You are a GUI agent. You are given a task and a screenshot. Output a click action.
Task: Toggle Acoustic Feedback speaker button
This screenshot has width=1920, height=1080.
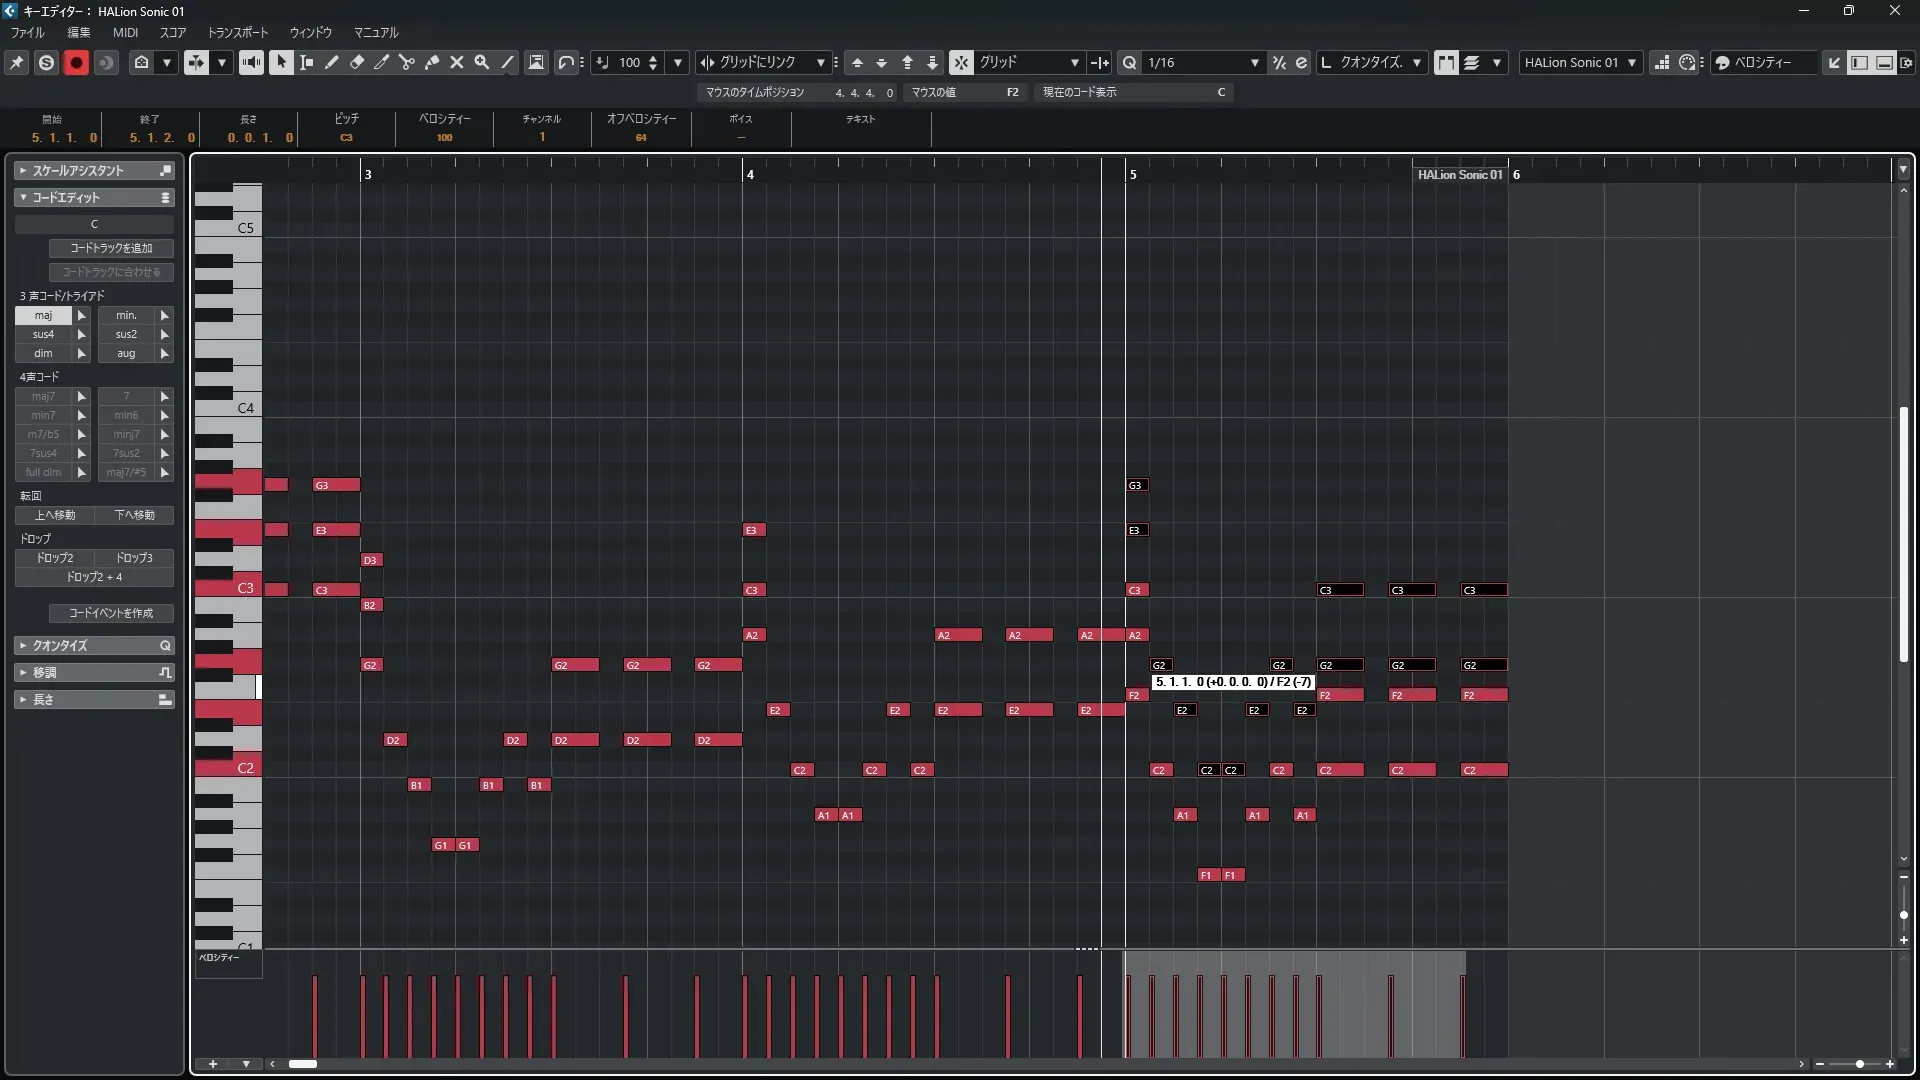(251, 62)
